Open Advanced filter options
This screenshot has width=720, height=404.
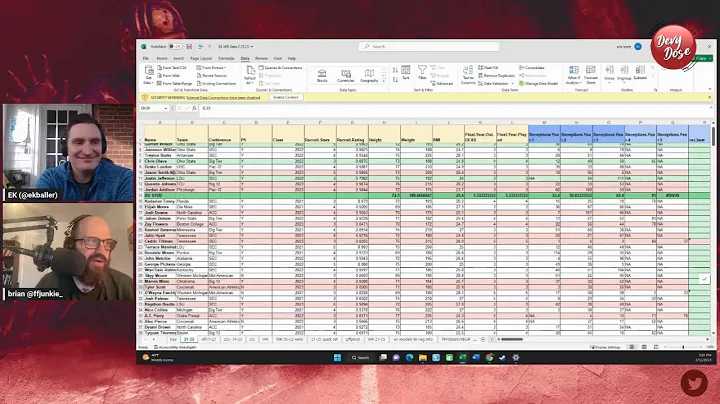(x=442, y=84)
